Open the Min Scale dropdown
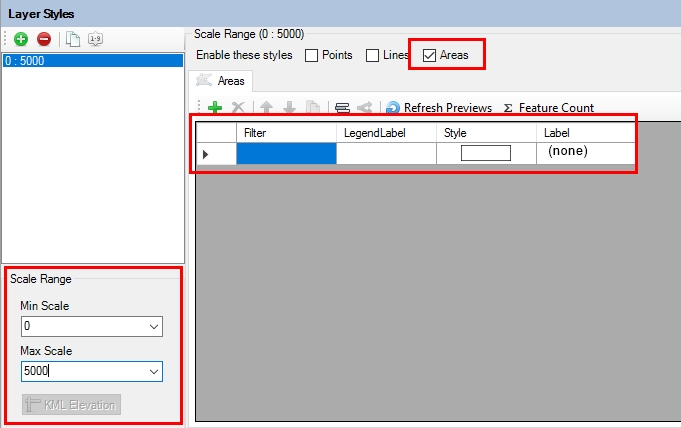 tap(153, 326)
